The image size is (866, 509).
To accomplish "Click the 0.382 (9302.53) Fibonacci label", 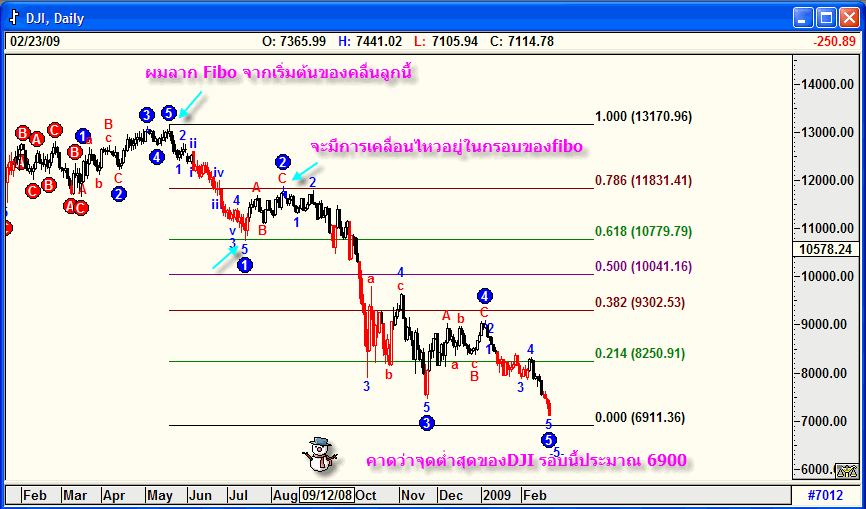I will coord(640,303).
